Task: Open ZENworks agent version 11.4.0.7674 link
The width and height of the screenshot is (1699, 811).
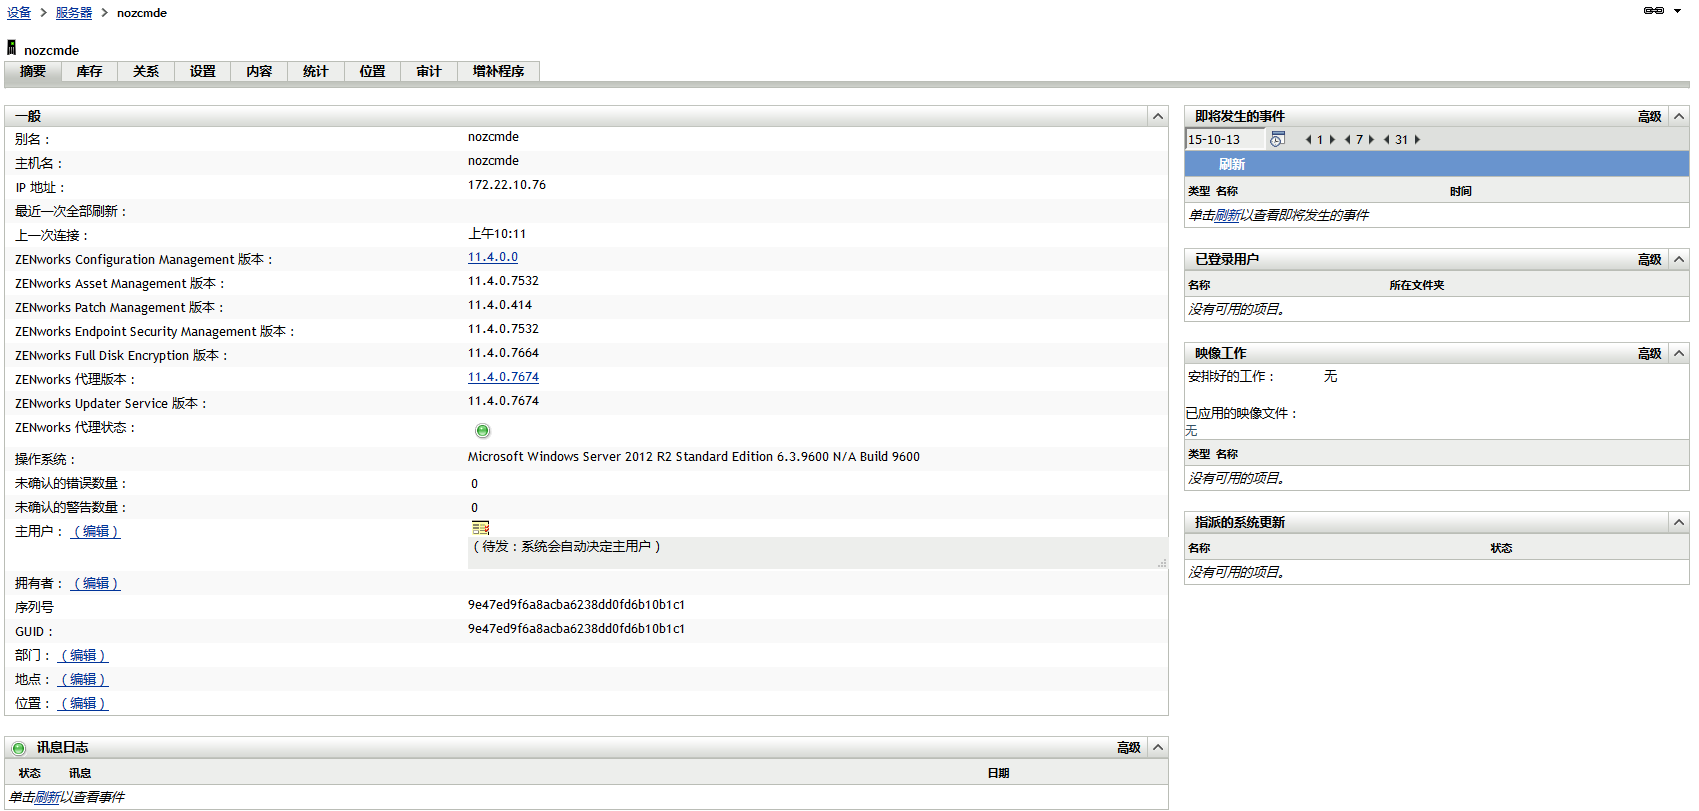Action: (503, 377)
